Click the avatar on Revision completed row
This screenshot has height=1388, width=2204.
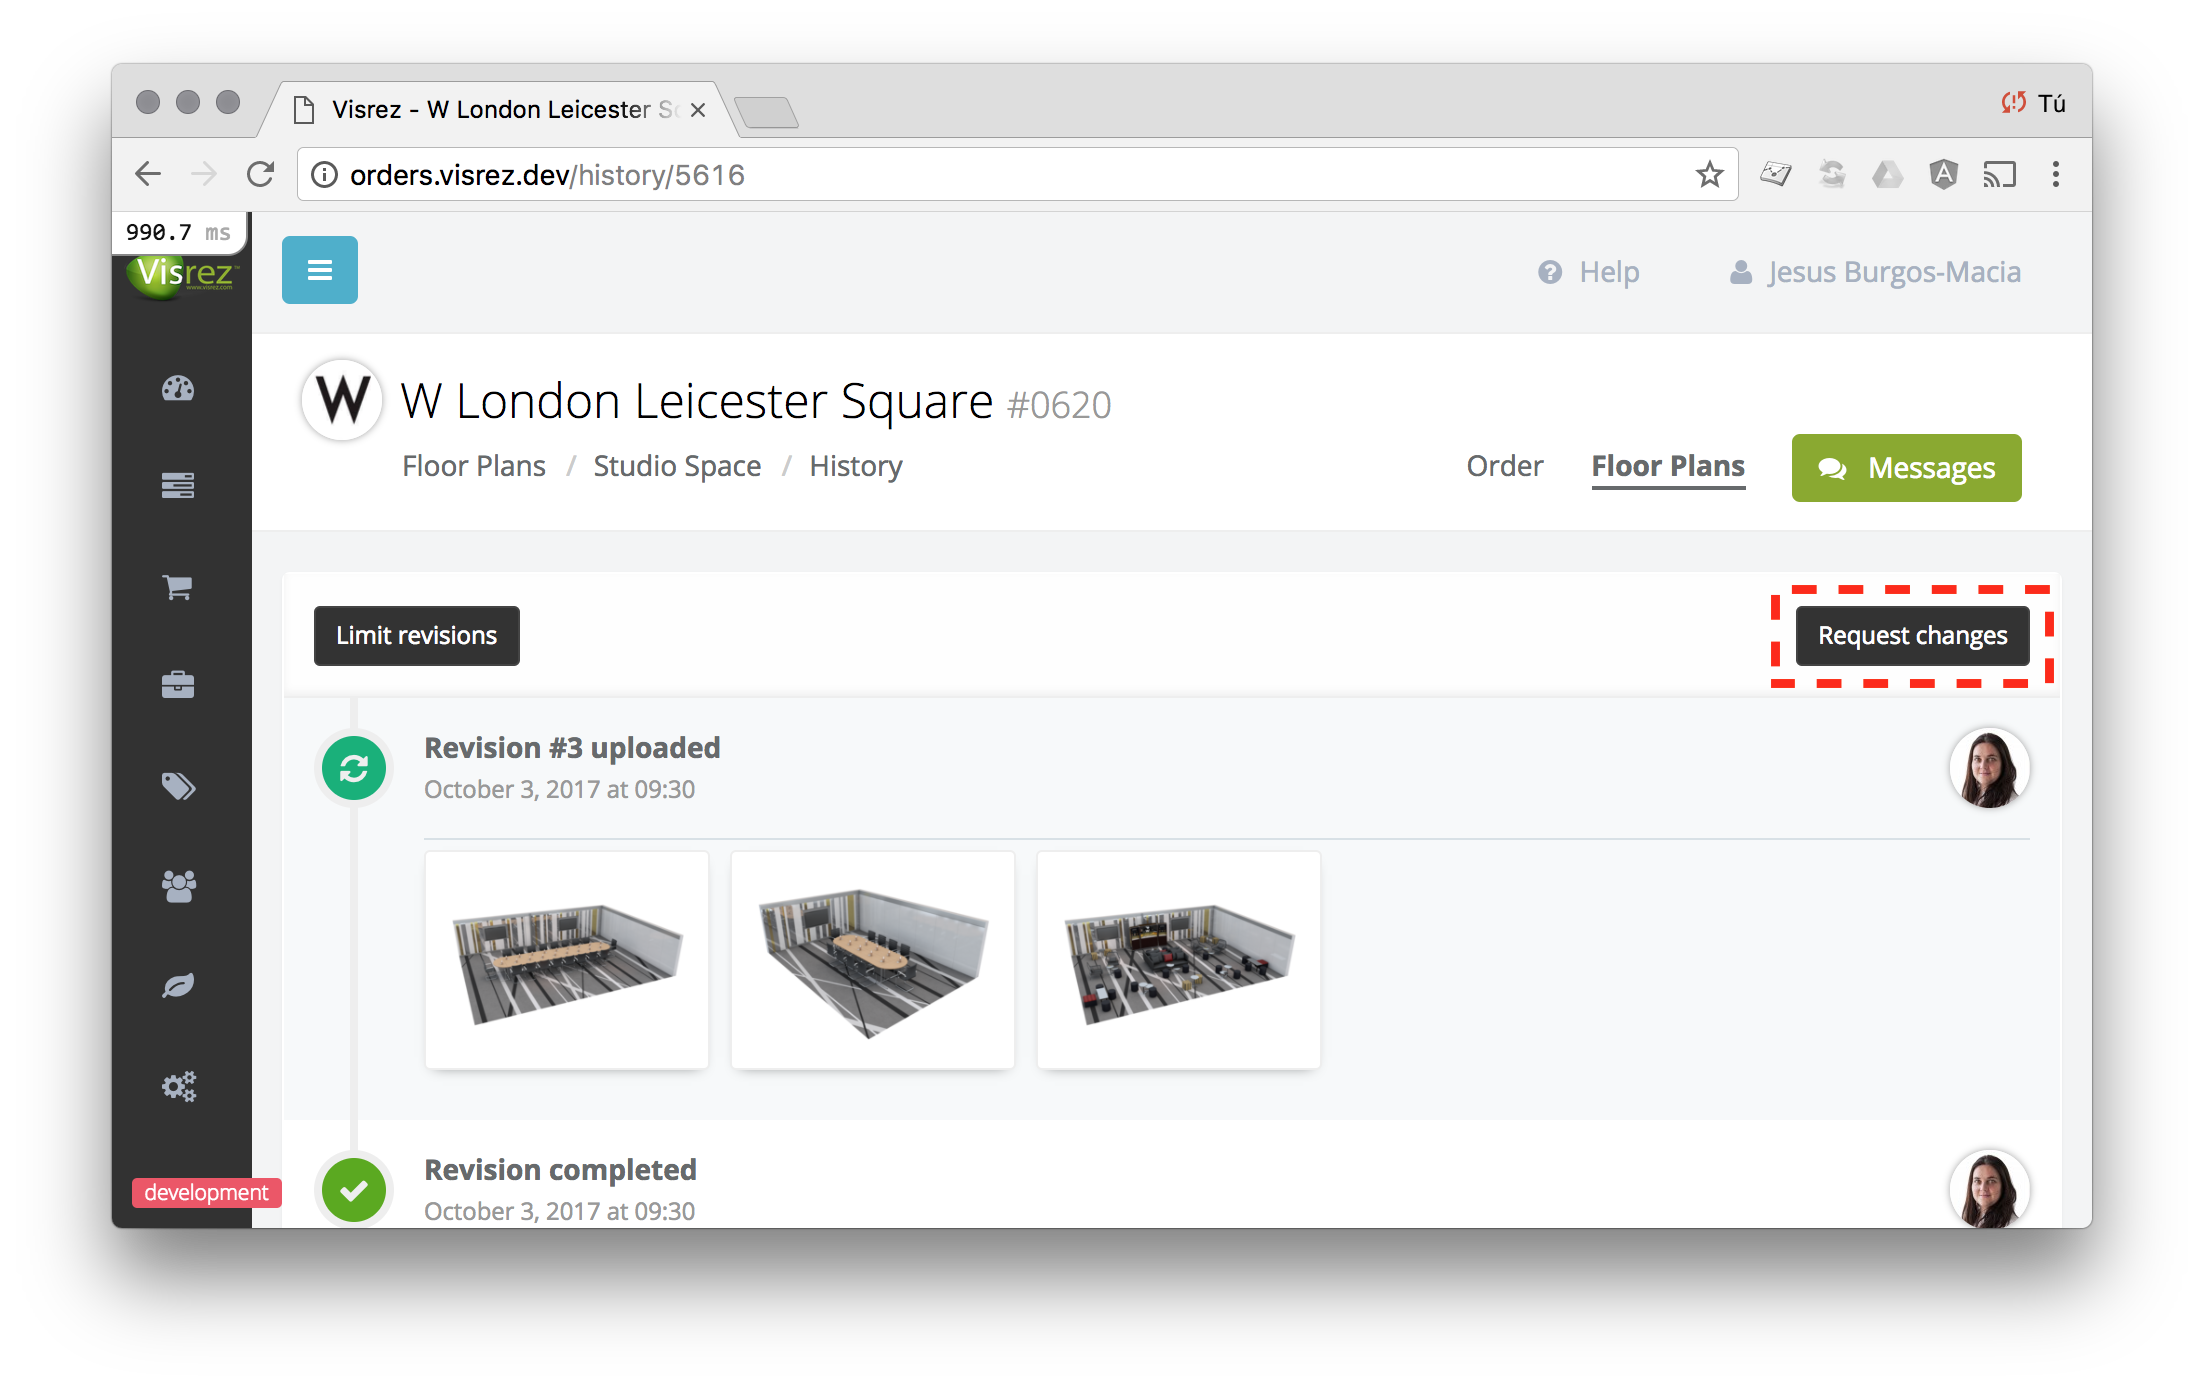click(x=1990, y=1188)
